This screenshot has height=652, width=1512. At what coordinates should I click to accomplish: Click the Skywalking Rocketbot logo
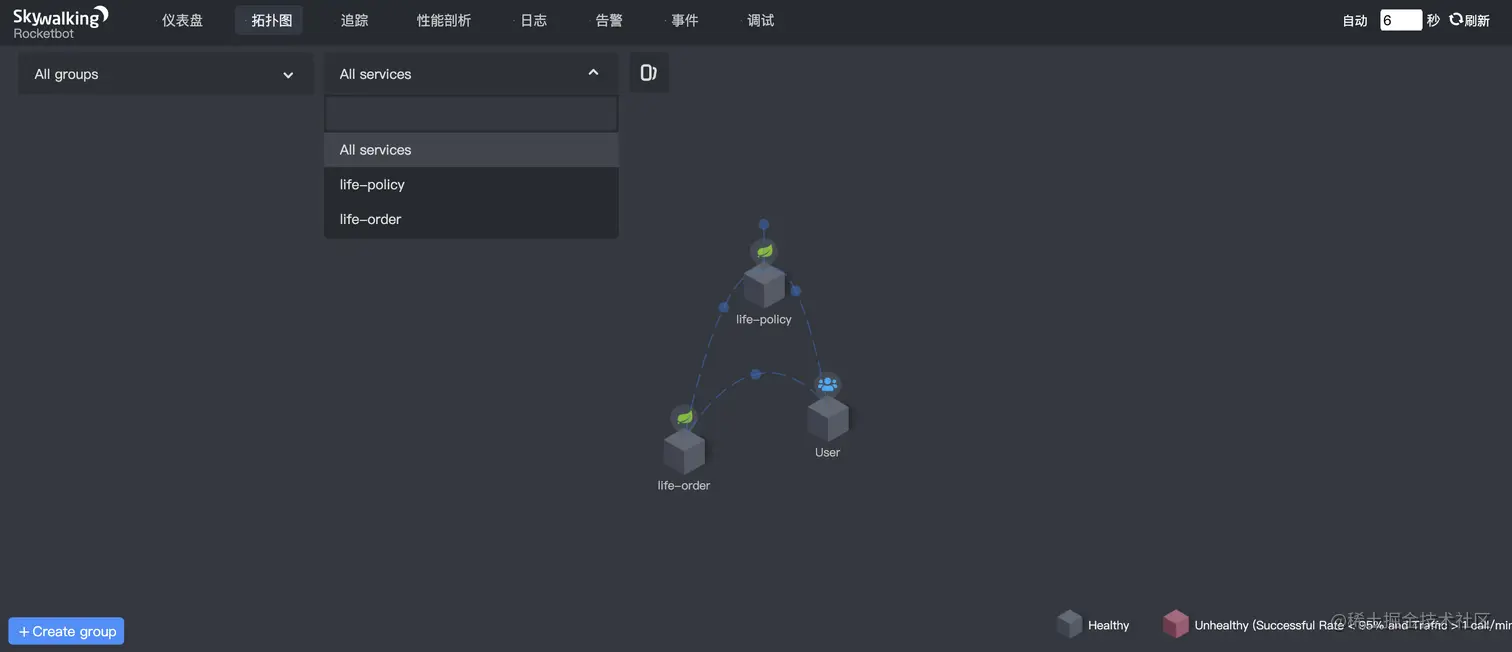(x=61, y=21)
